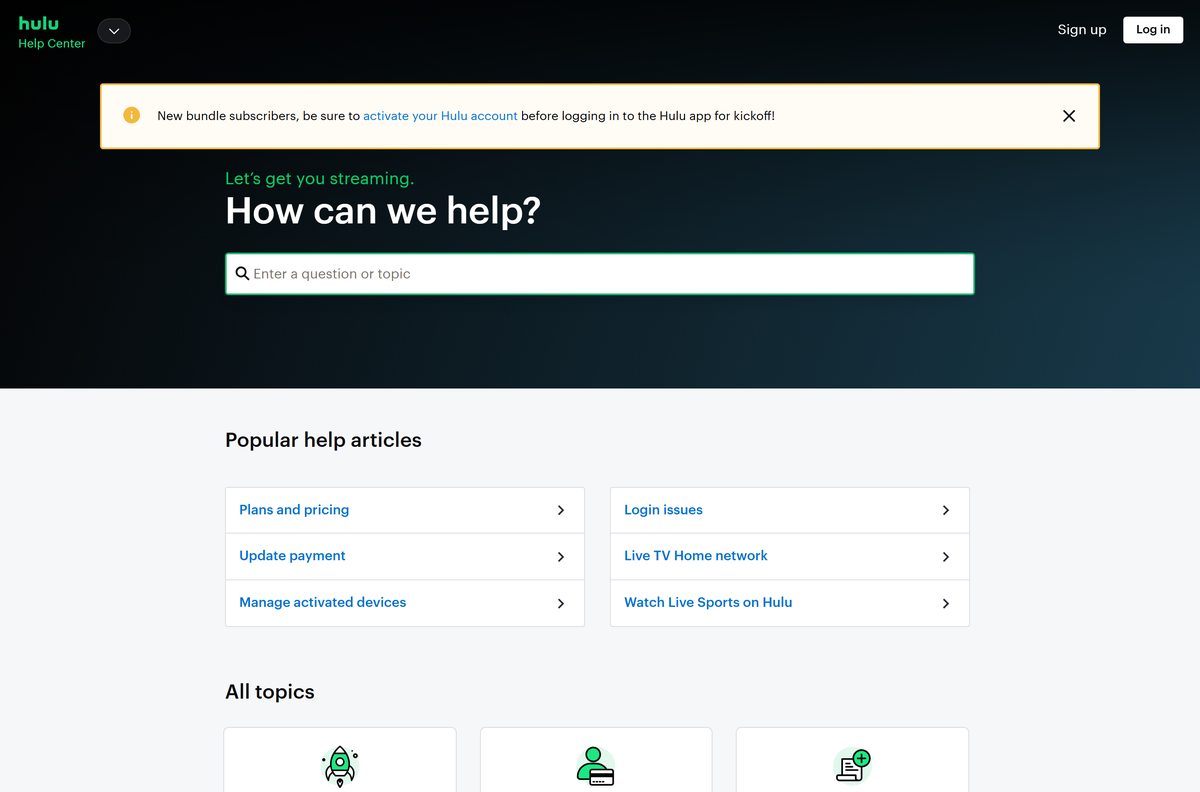Click the chevron beside Update payment
This screenshot has height=792, width=1200.
561,557
